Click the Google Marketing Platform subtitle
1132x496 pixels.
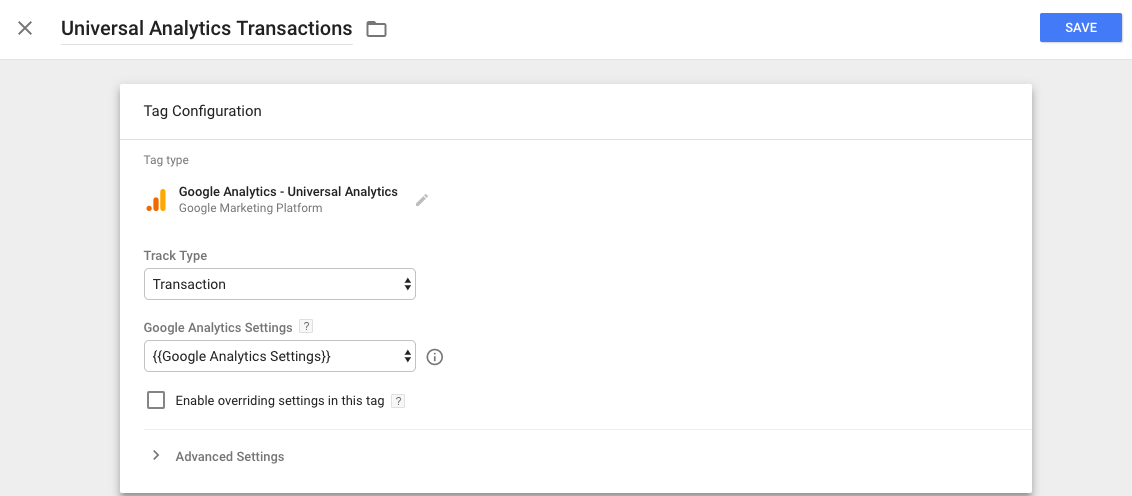coord(250,209)
